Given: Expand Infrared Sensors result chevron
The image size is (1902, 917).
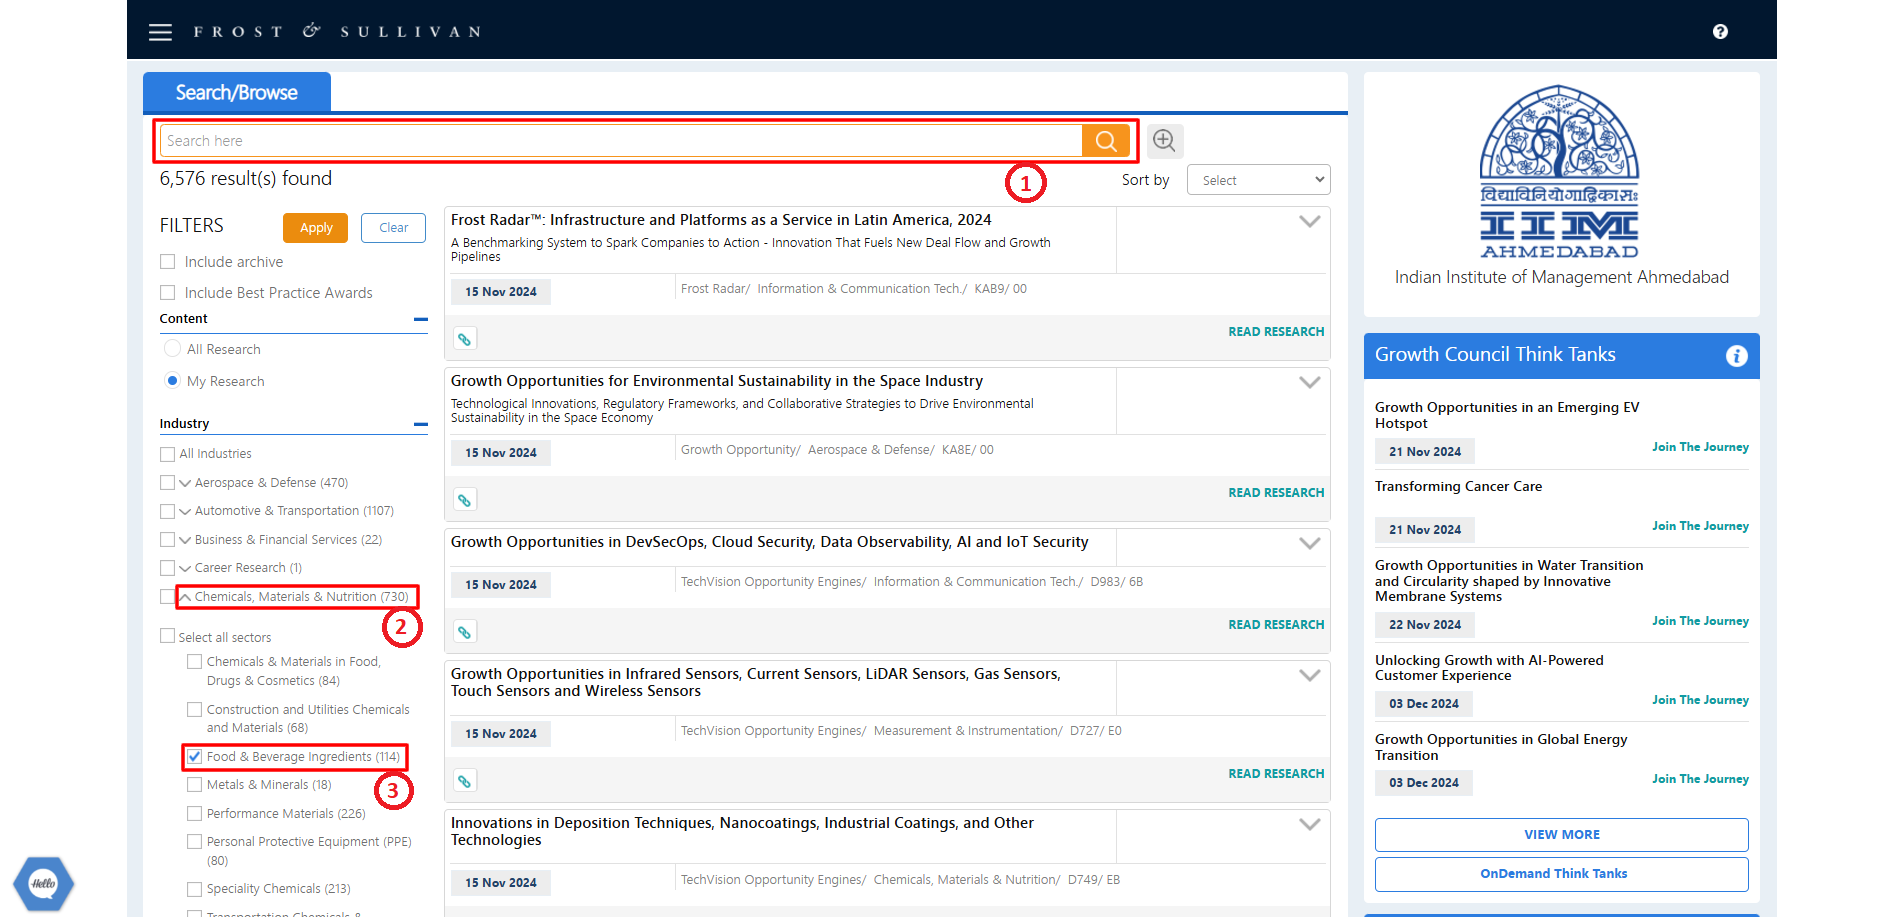Looking at the screenshot, I should tap(1309, 676).
